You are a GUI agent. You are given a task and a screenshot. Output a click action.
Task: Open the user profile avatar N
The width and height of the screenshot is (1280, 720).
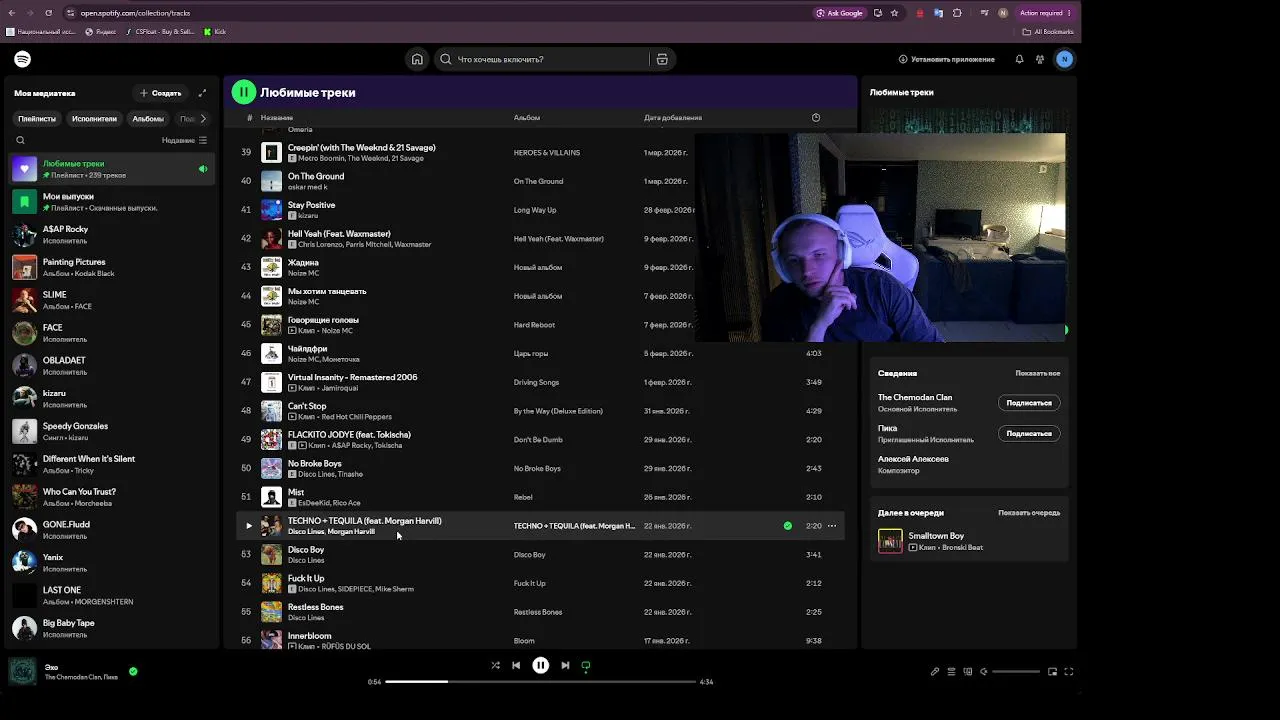[1064, 59]
